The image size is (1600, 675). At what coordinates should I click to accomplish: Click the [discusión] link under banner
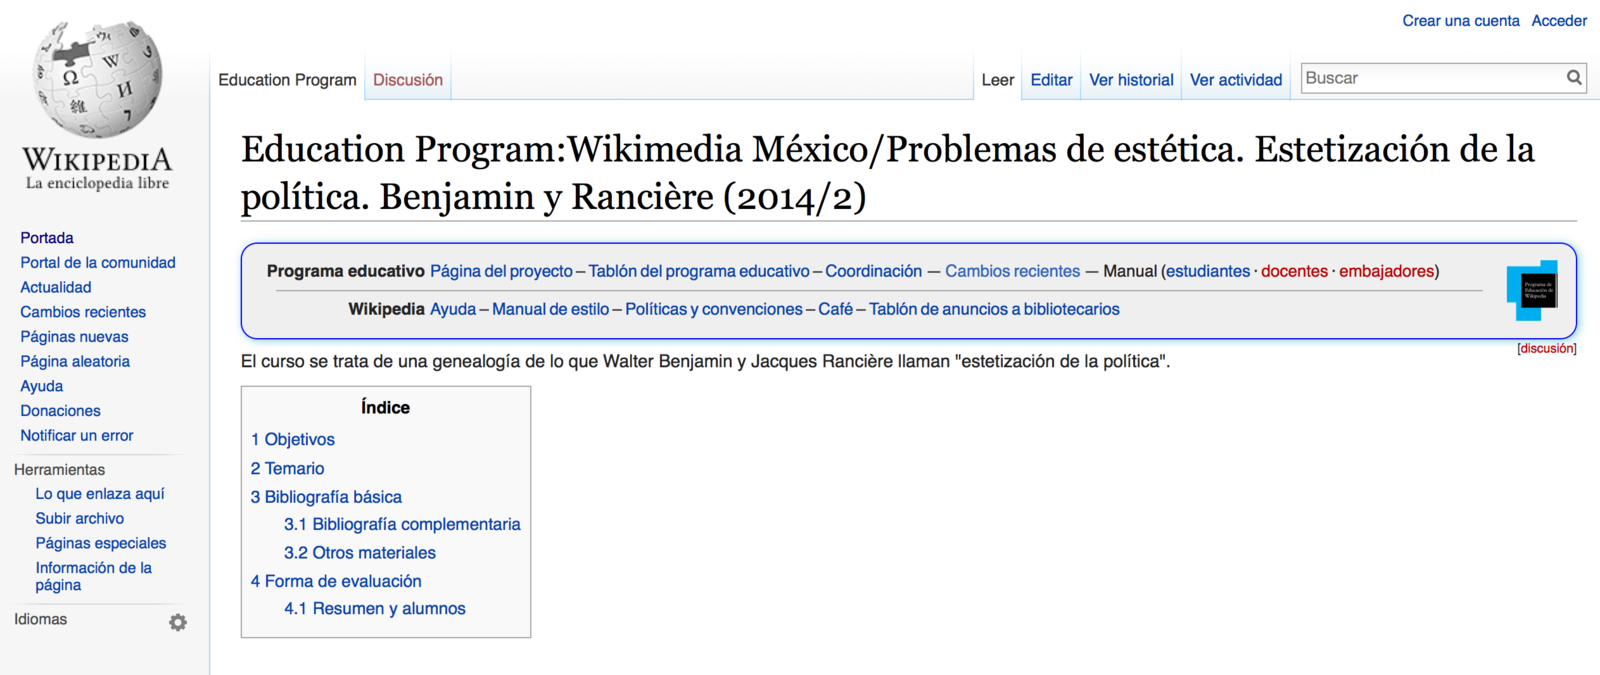pos(1547,348)
